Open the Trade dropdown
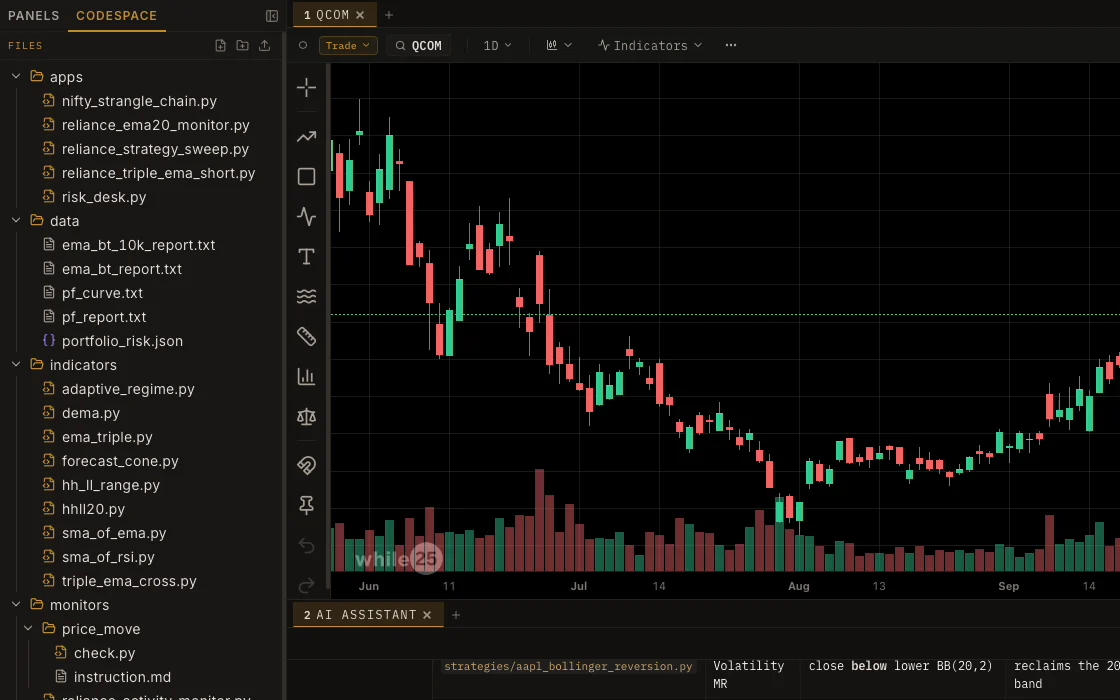The image size is (1120, 700). (x=348, y=45)
